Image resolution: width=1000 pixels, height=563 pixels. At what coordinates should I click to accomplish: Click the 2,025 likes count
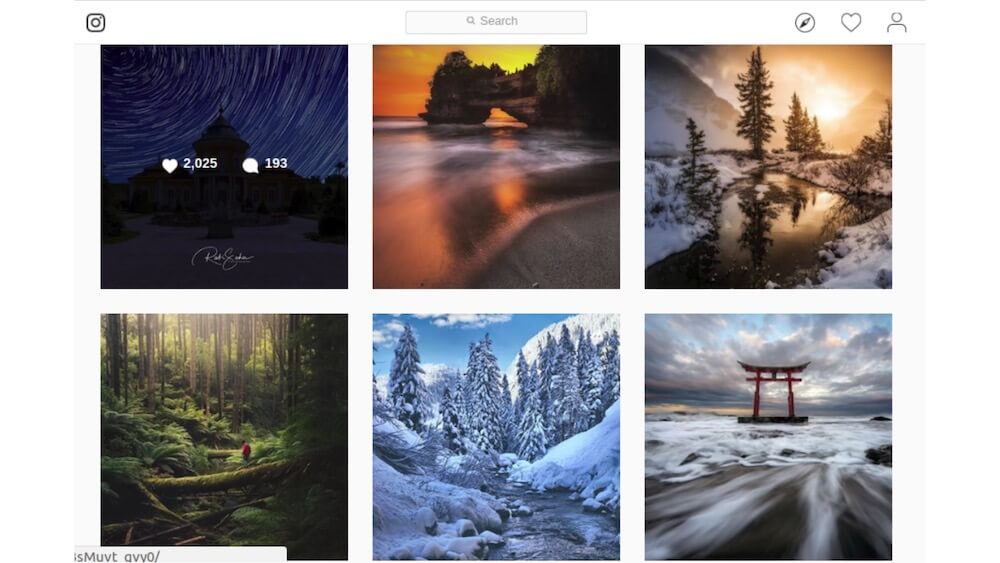(x=200, y=163)
